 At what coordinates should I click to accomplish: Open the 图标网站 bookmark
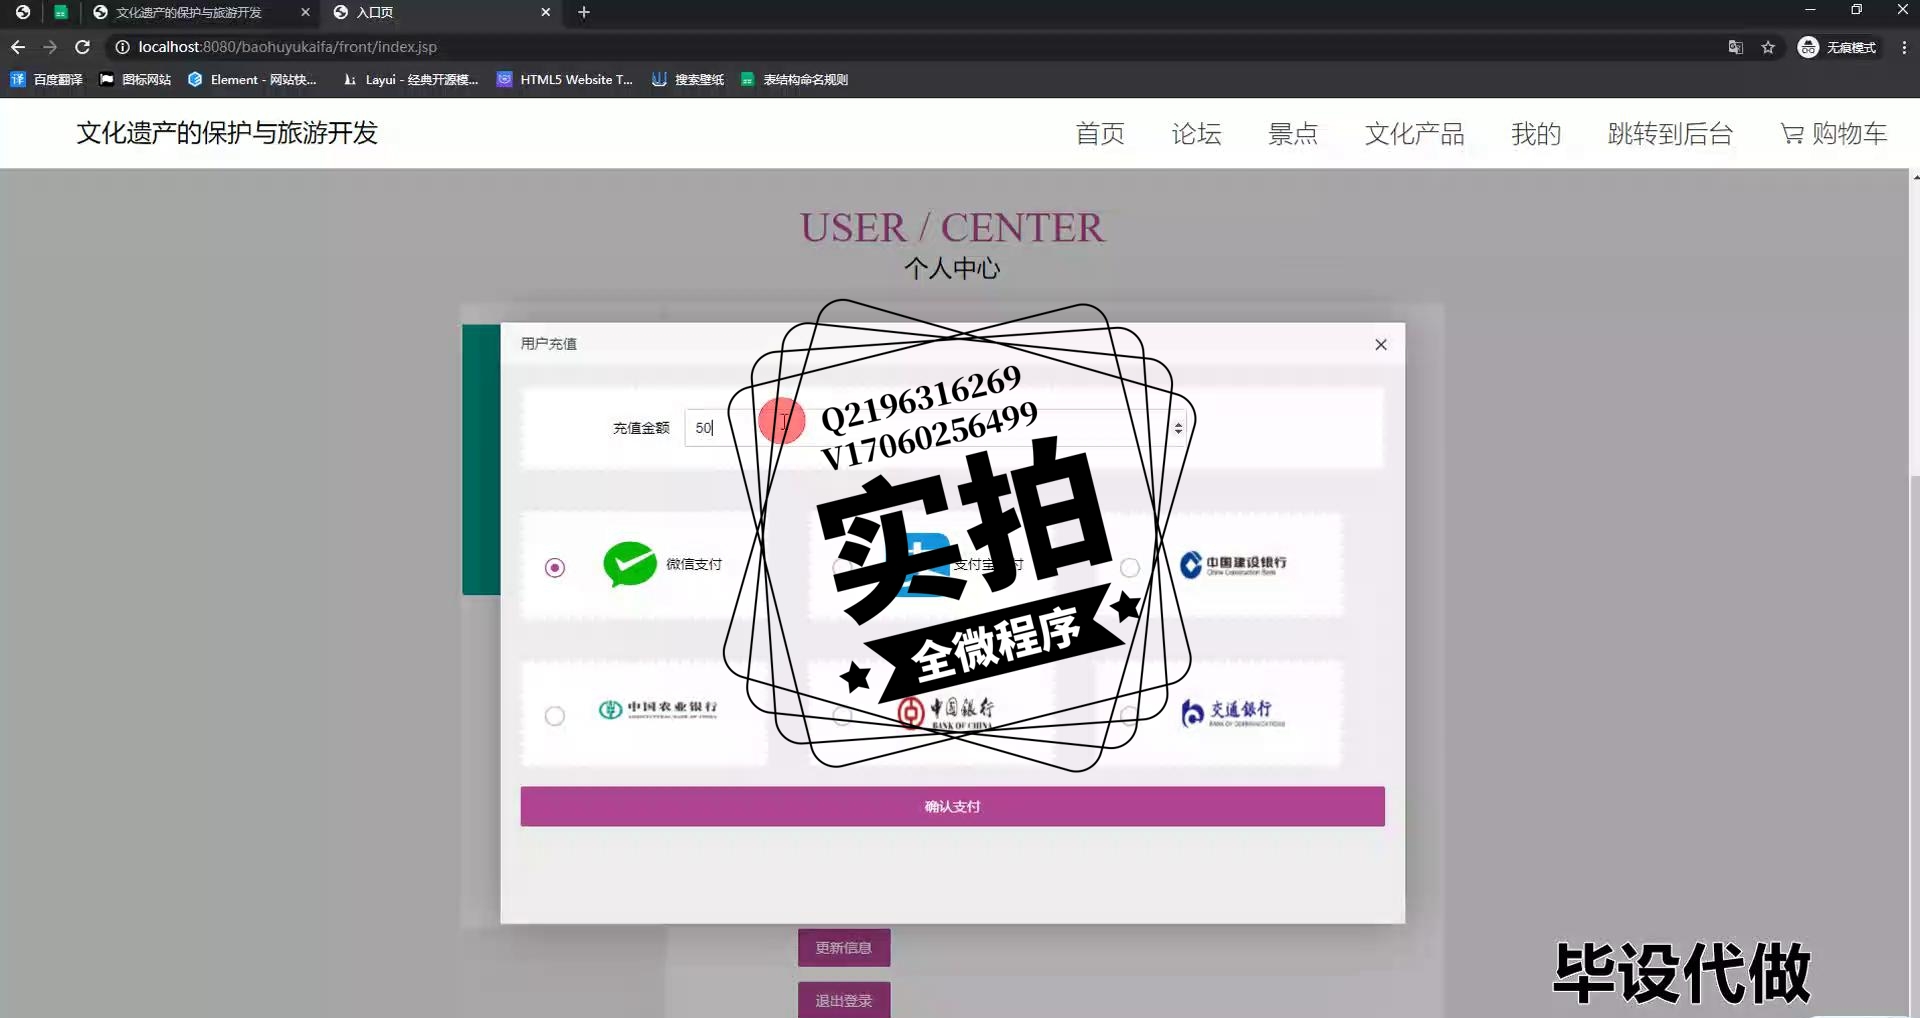pyautogui.click(x=135, y=79)
